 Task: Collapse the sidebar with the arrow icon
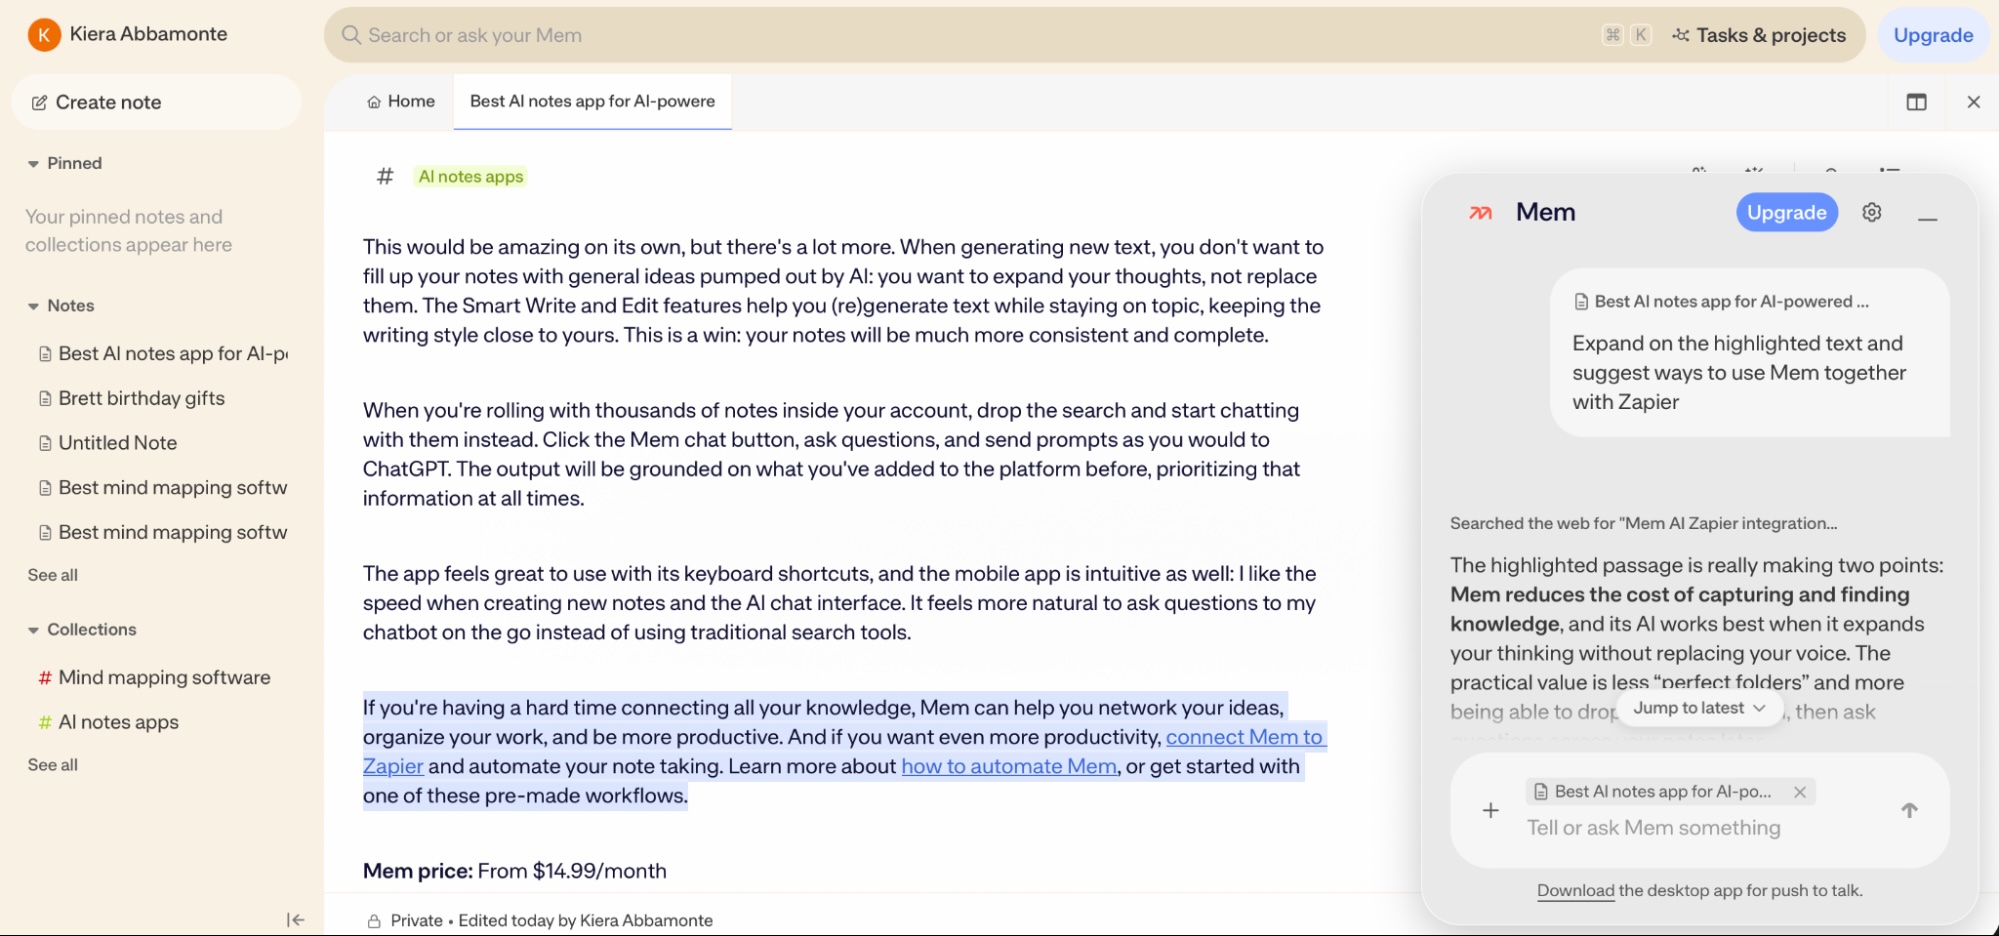(295, 920)
